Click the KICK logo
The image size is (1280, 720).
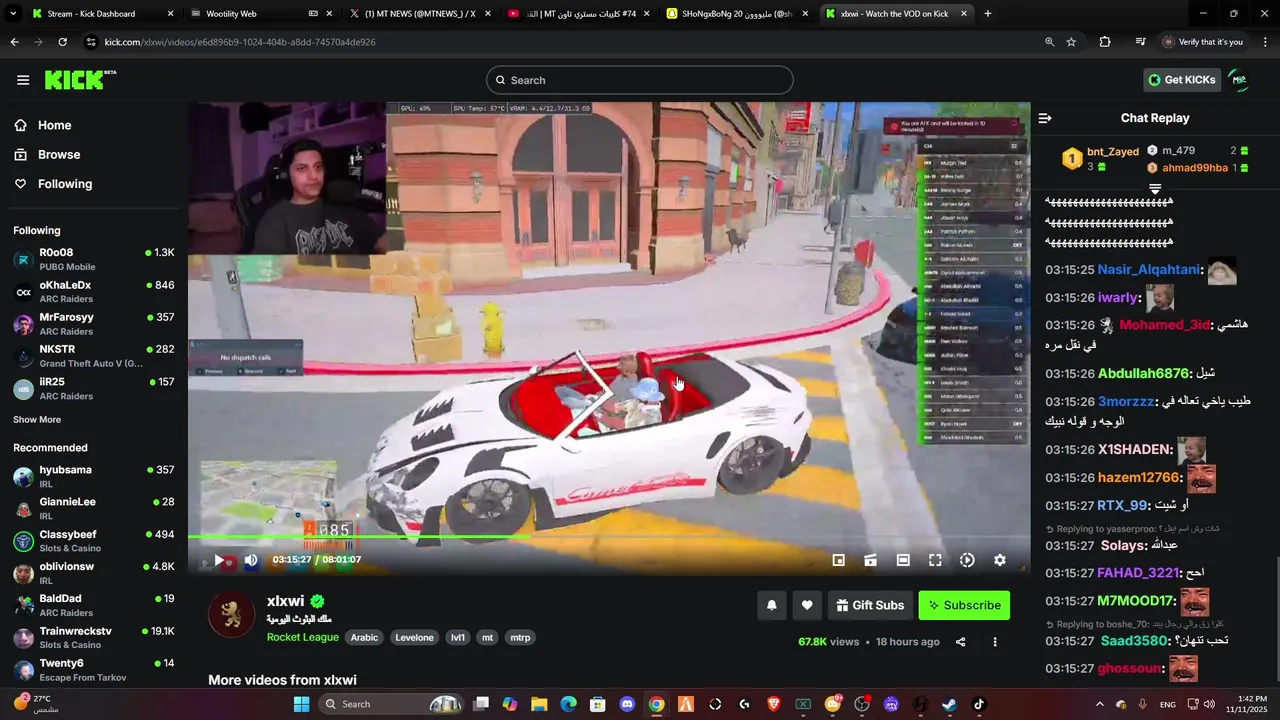pos(80,80)
